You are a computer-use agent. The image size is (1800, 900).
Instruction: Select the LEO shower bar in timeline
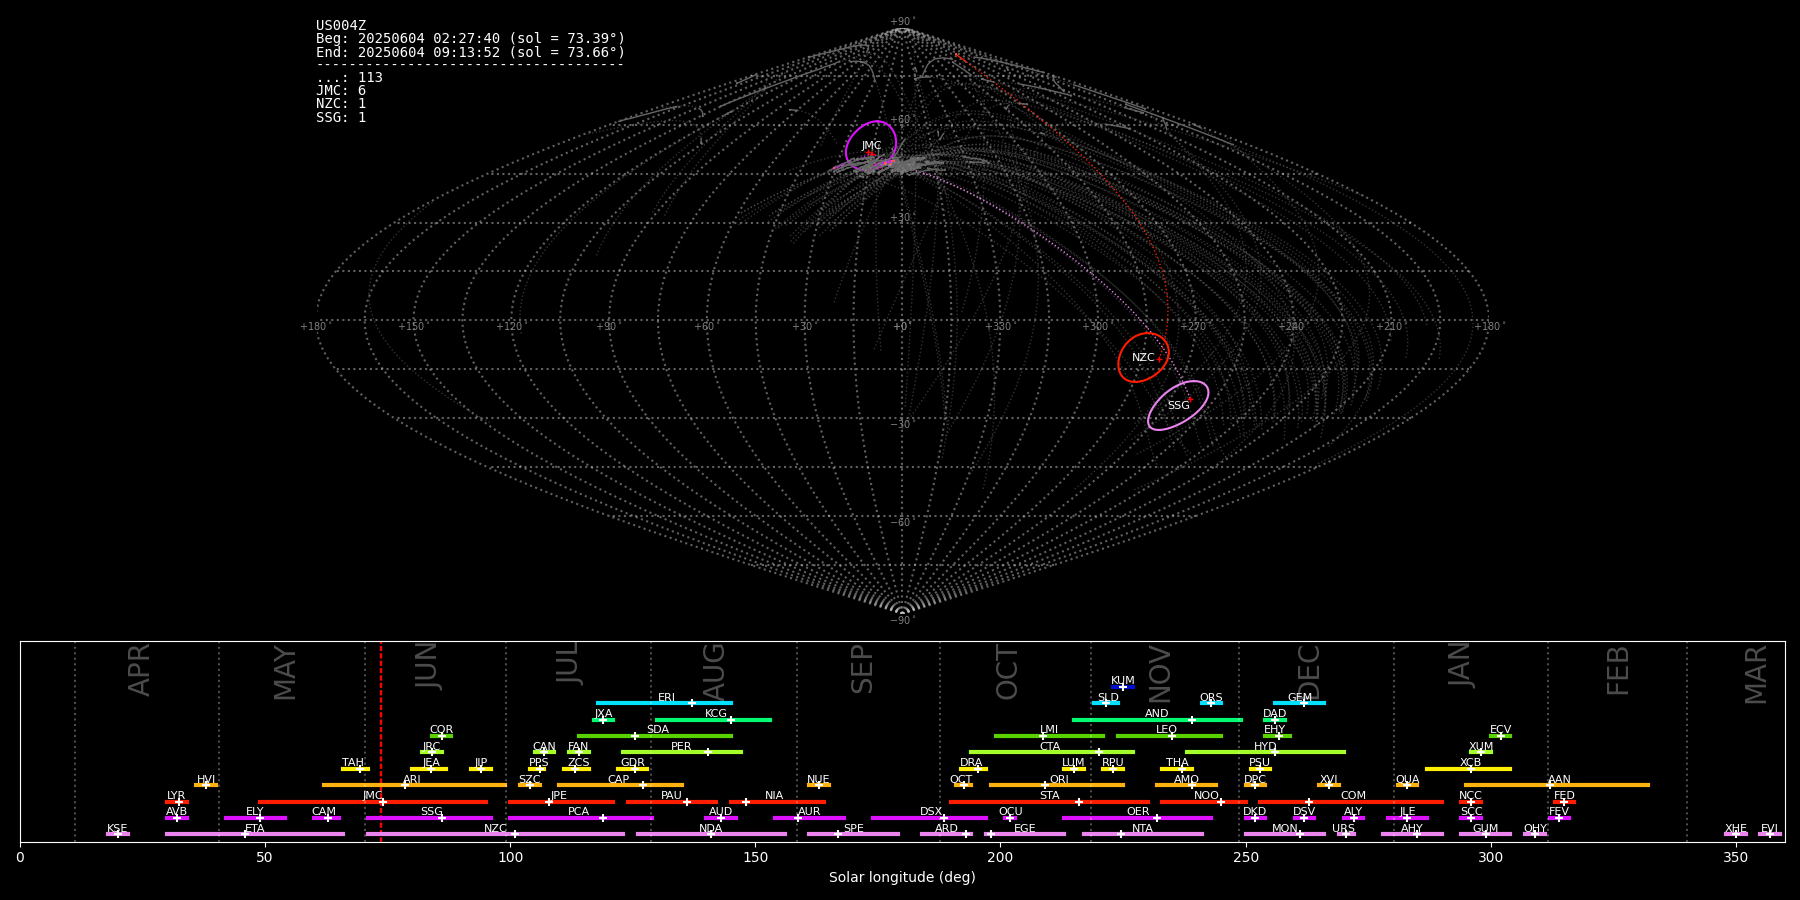pos(1169,736)
